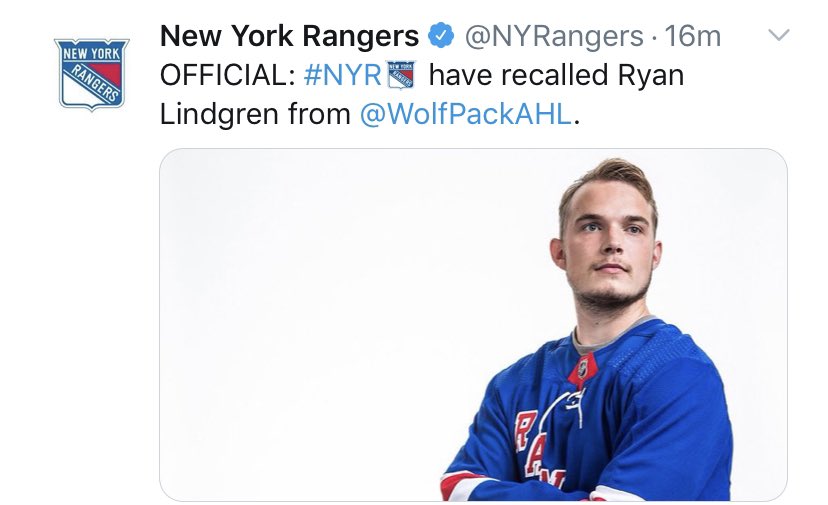
Task: Click the 'Lindgren from' text in the tweet
Action: point(255,115)
